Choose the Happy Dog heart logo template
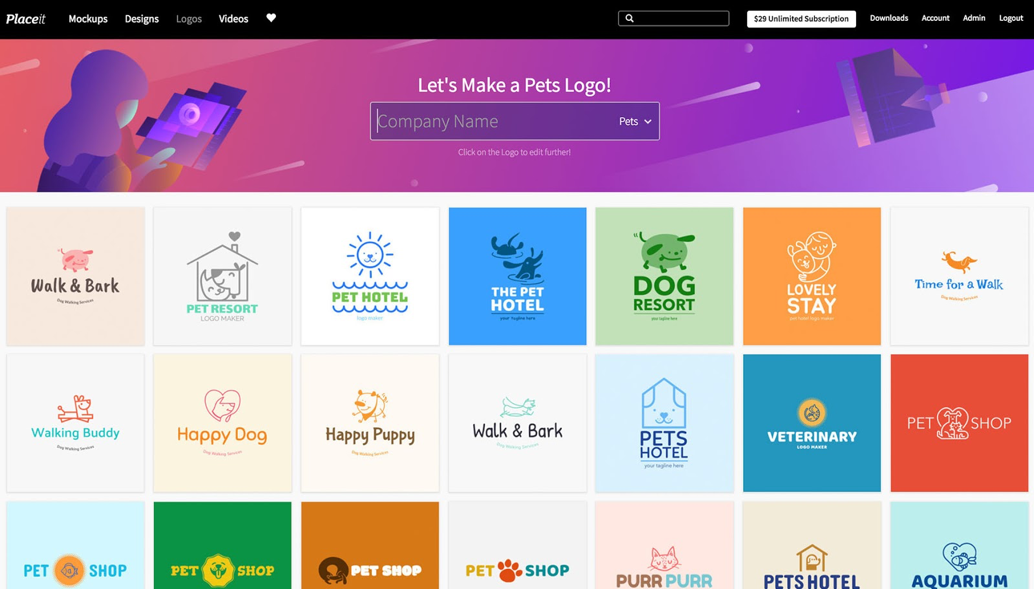This screenshot has height=589, width=1034. [222, 423]
